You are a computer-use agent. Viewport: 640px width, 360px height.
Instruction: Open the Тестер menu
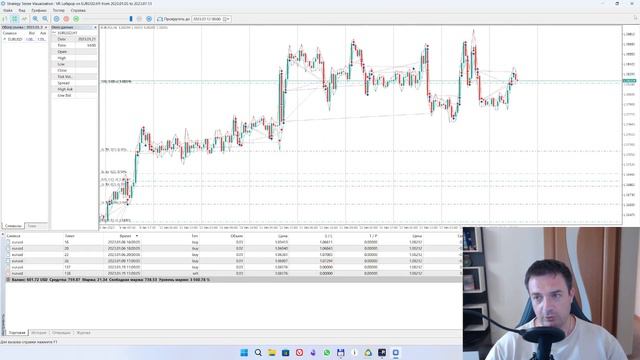tap(58, 10)
